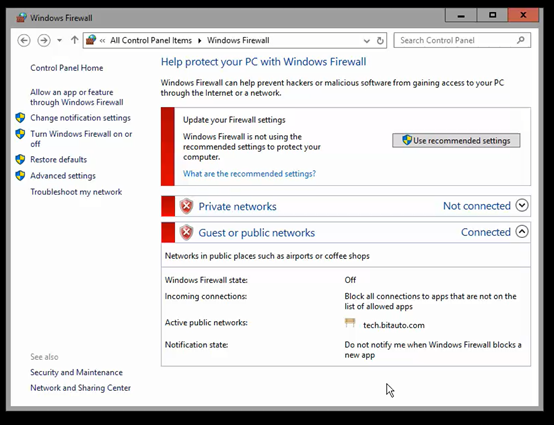This screenshot has height=425, width=554.
Task: Click shield icon beside Turn Windows Firewall
Action: tap(20, 134)
